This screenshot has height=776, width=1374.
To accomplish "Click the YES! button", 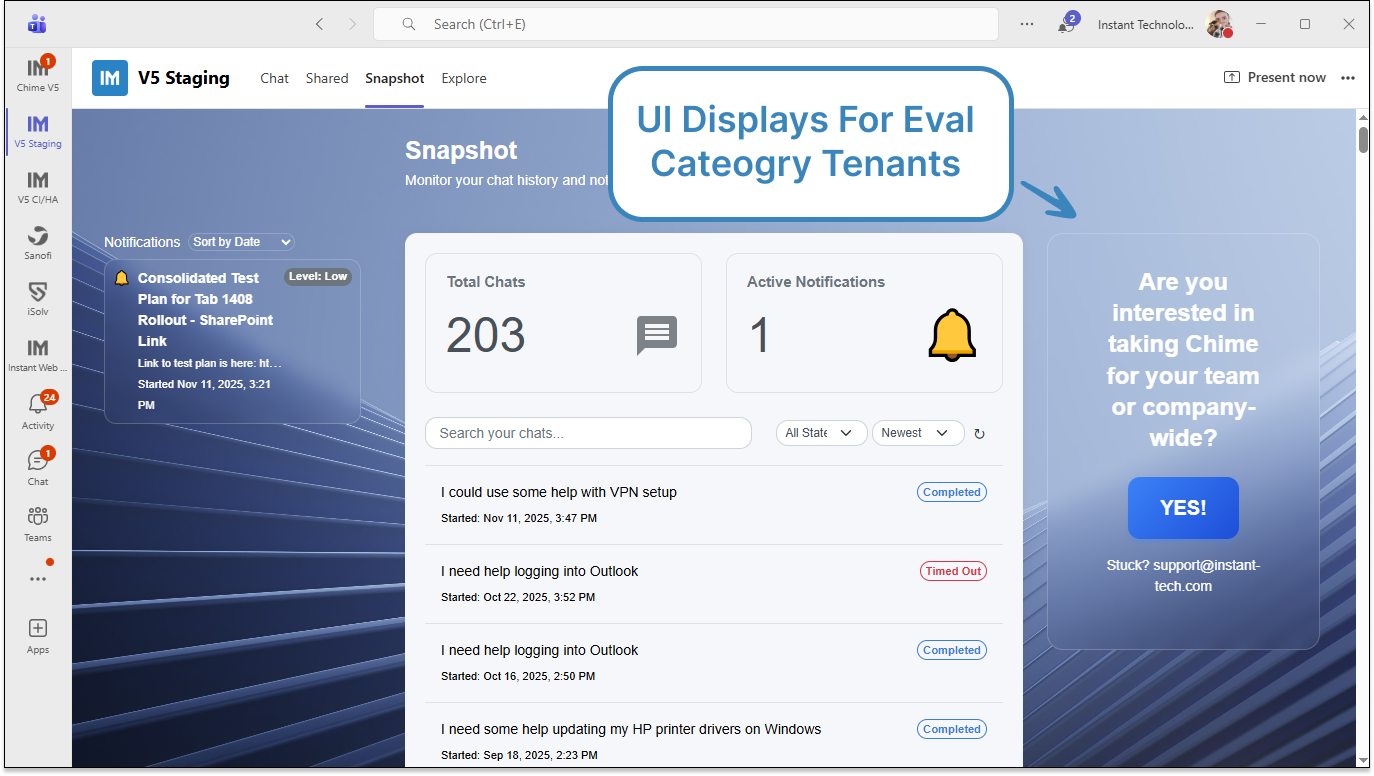I will (1183, 508).
